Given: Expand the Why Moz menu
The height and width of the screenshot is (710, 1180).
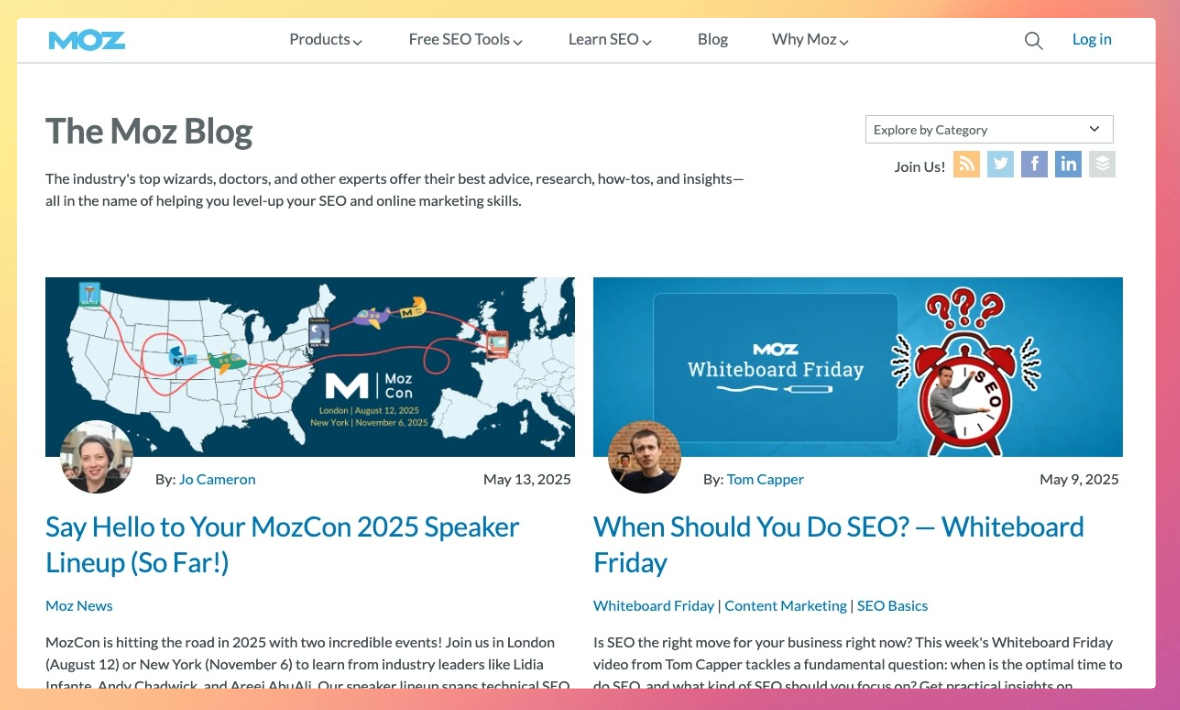Looking at the screenshot, I should coord(809,40).
